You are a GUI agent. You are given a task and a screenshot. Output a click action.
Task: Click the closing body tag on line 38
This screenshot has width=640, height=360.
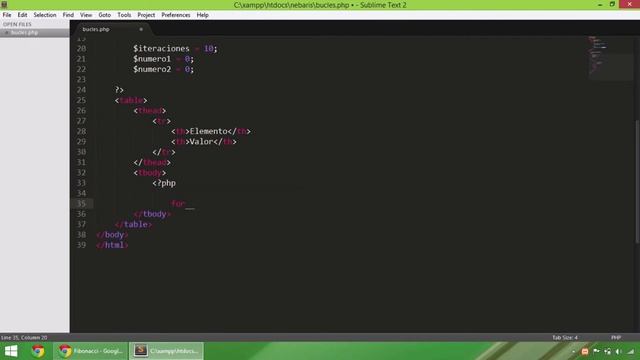pyautogui.click(x=112, y=235)
